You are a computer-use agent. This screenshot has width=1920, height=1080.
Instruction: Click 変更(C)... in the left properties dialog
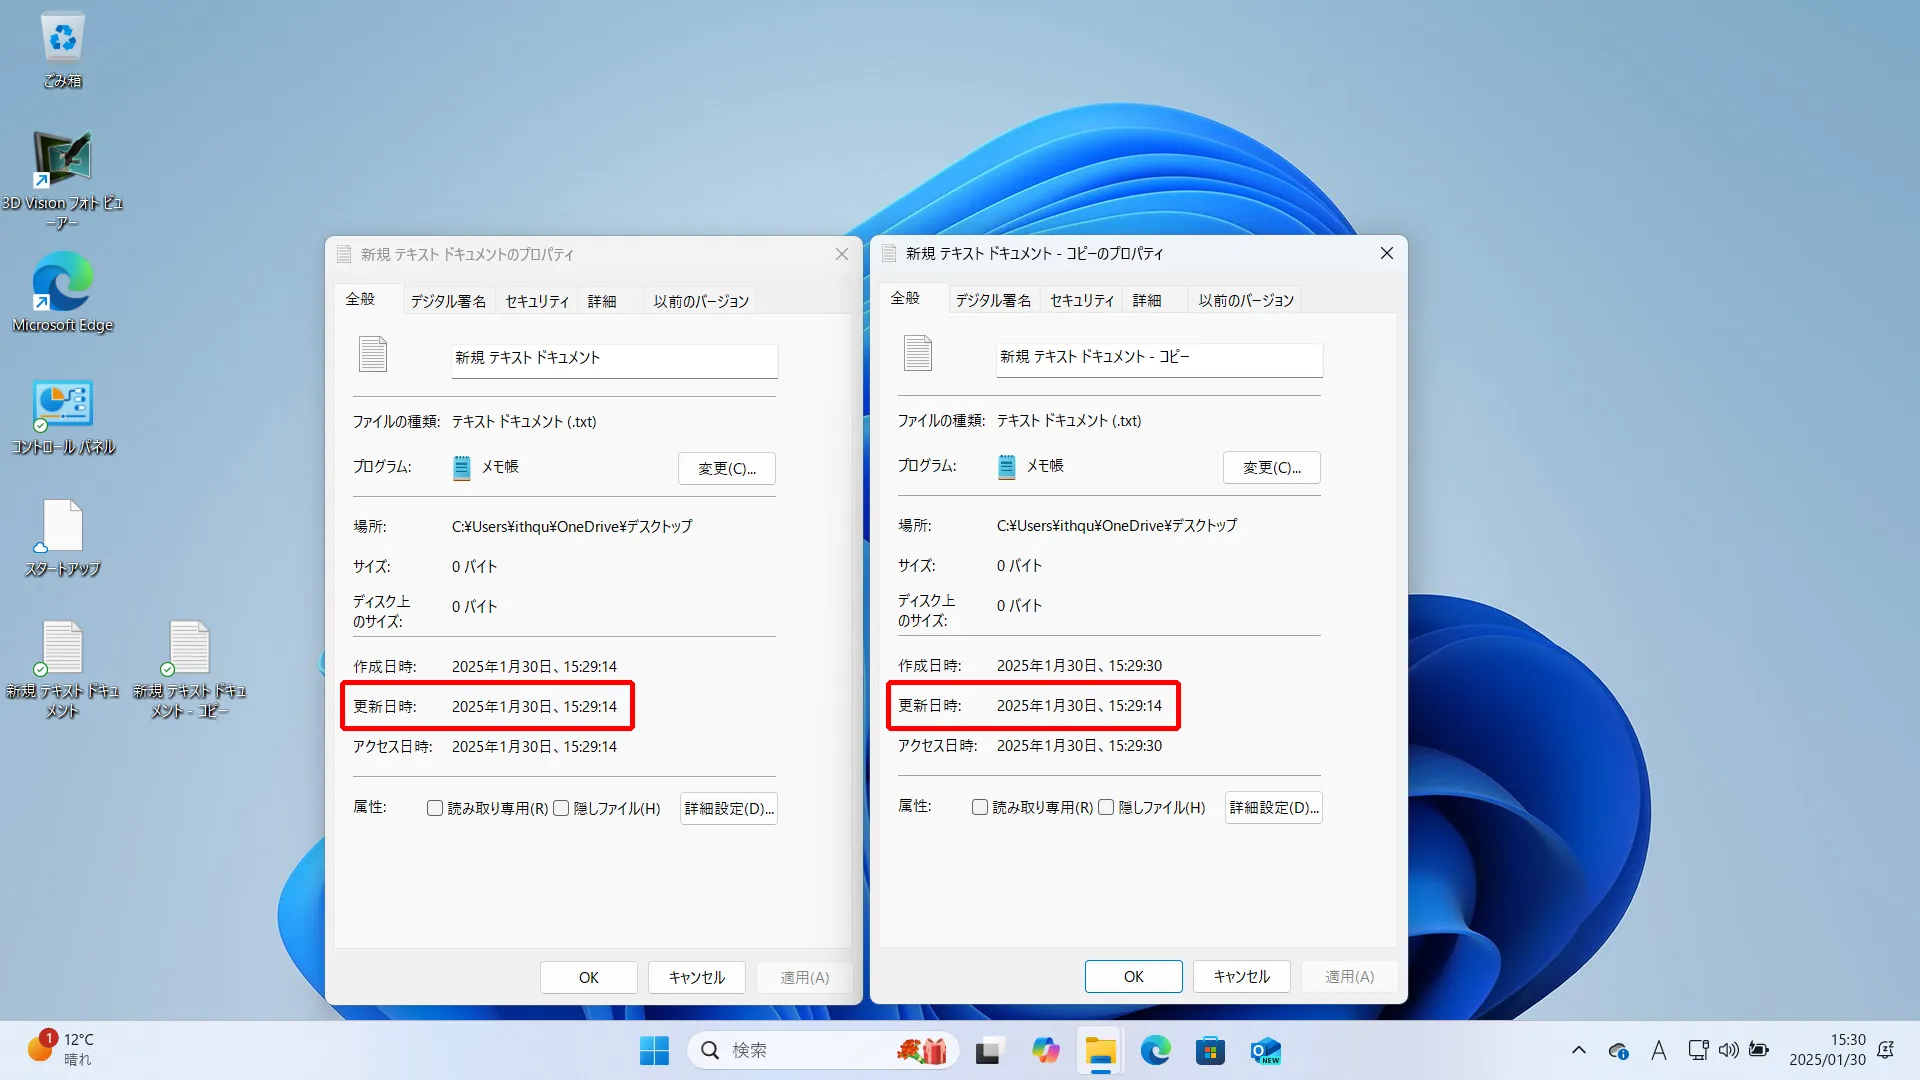pyautogui.click(x=727, y=468)
